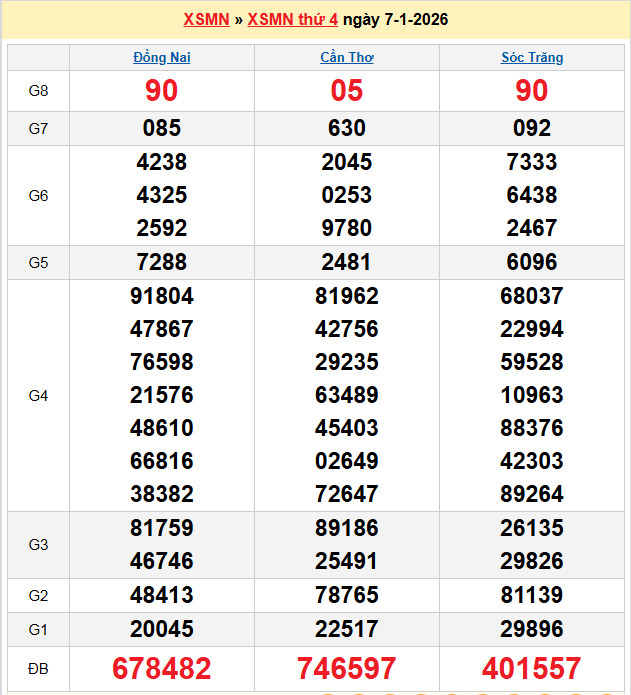Select the G8 row label

(x=38, y=91)
